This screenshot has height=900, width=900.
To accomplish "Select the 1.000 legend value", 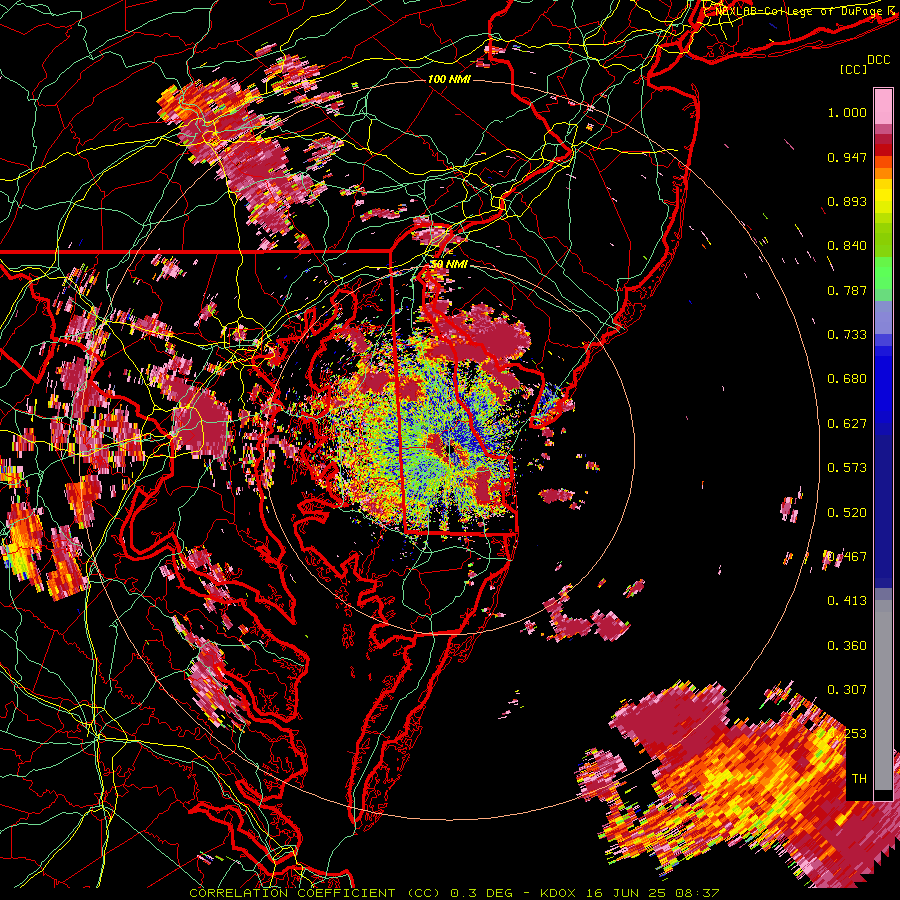I will click(x=847, y=112).
